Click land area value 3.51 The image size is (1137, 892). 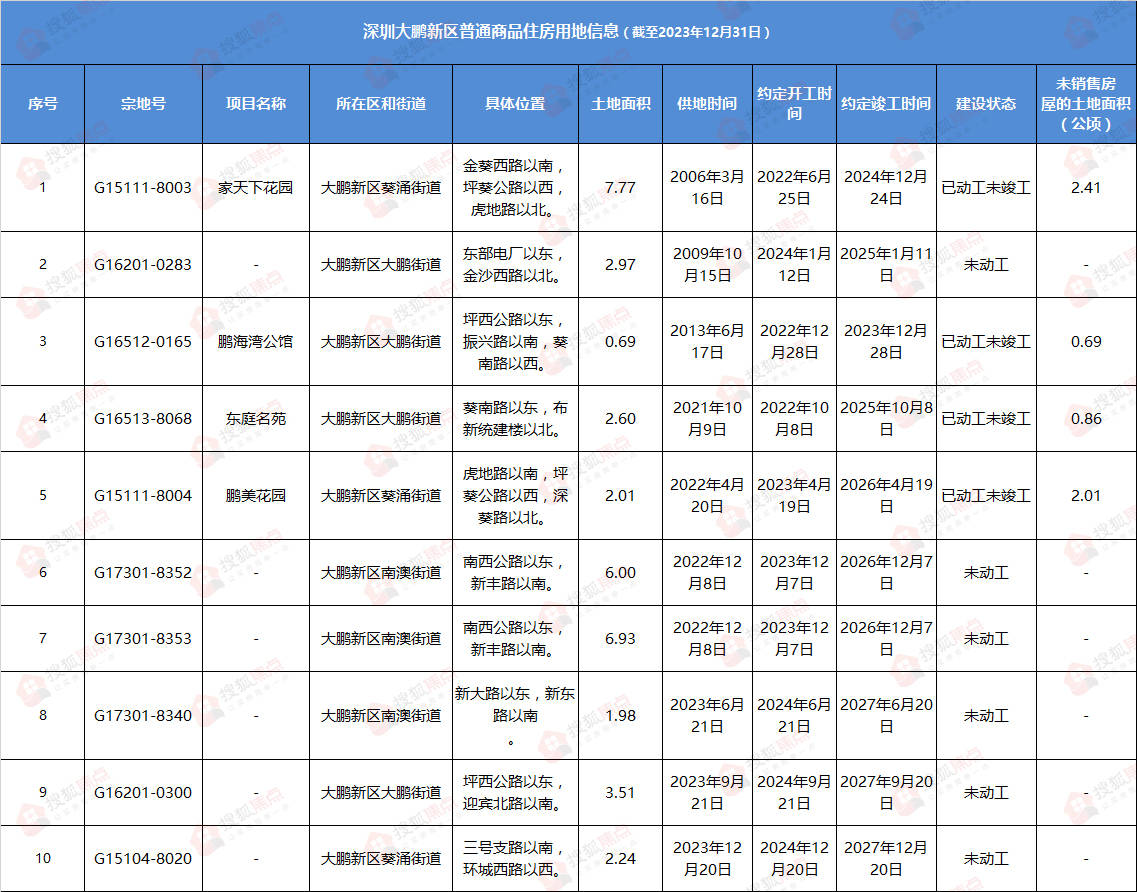[x=621, y=793]
